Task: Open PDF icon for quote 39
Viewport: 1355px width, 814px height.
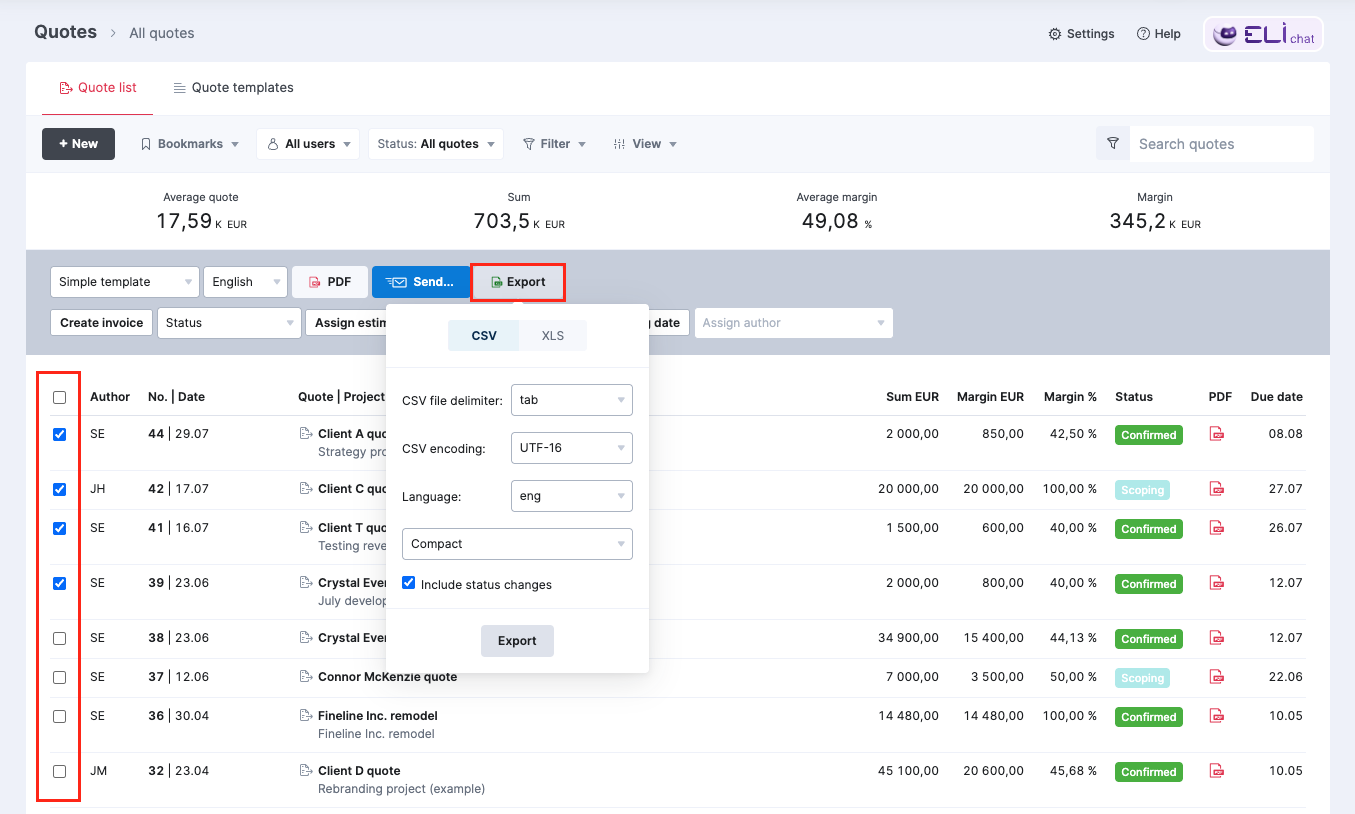Action: tap(1217, 583)
